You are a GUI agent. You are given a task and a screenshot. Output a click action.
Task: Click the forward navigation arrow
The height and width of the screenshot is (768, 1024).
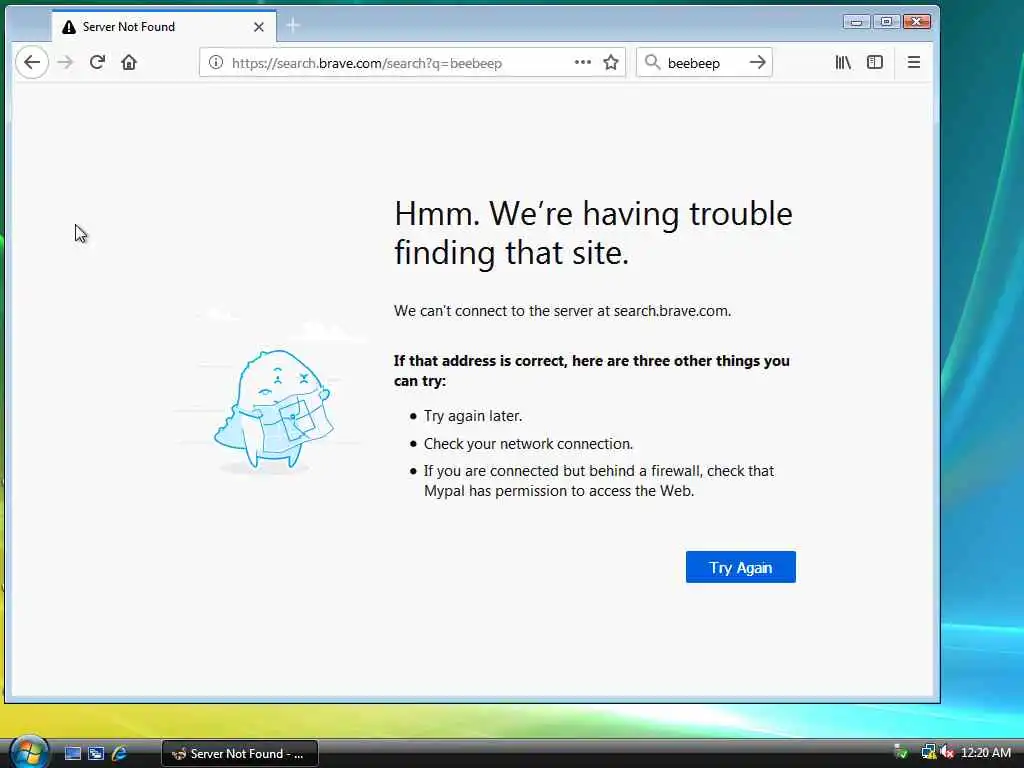click(65, 63)
